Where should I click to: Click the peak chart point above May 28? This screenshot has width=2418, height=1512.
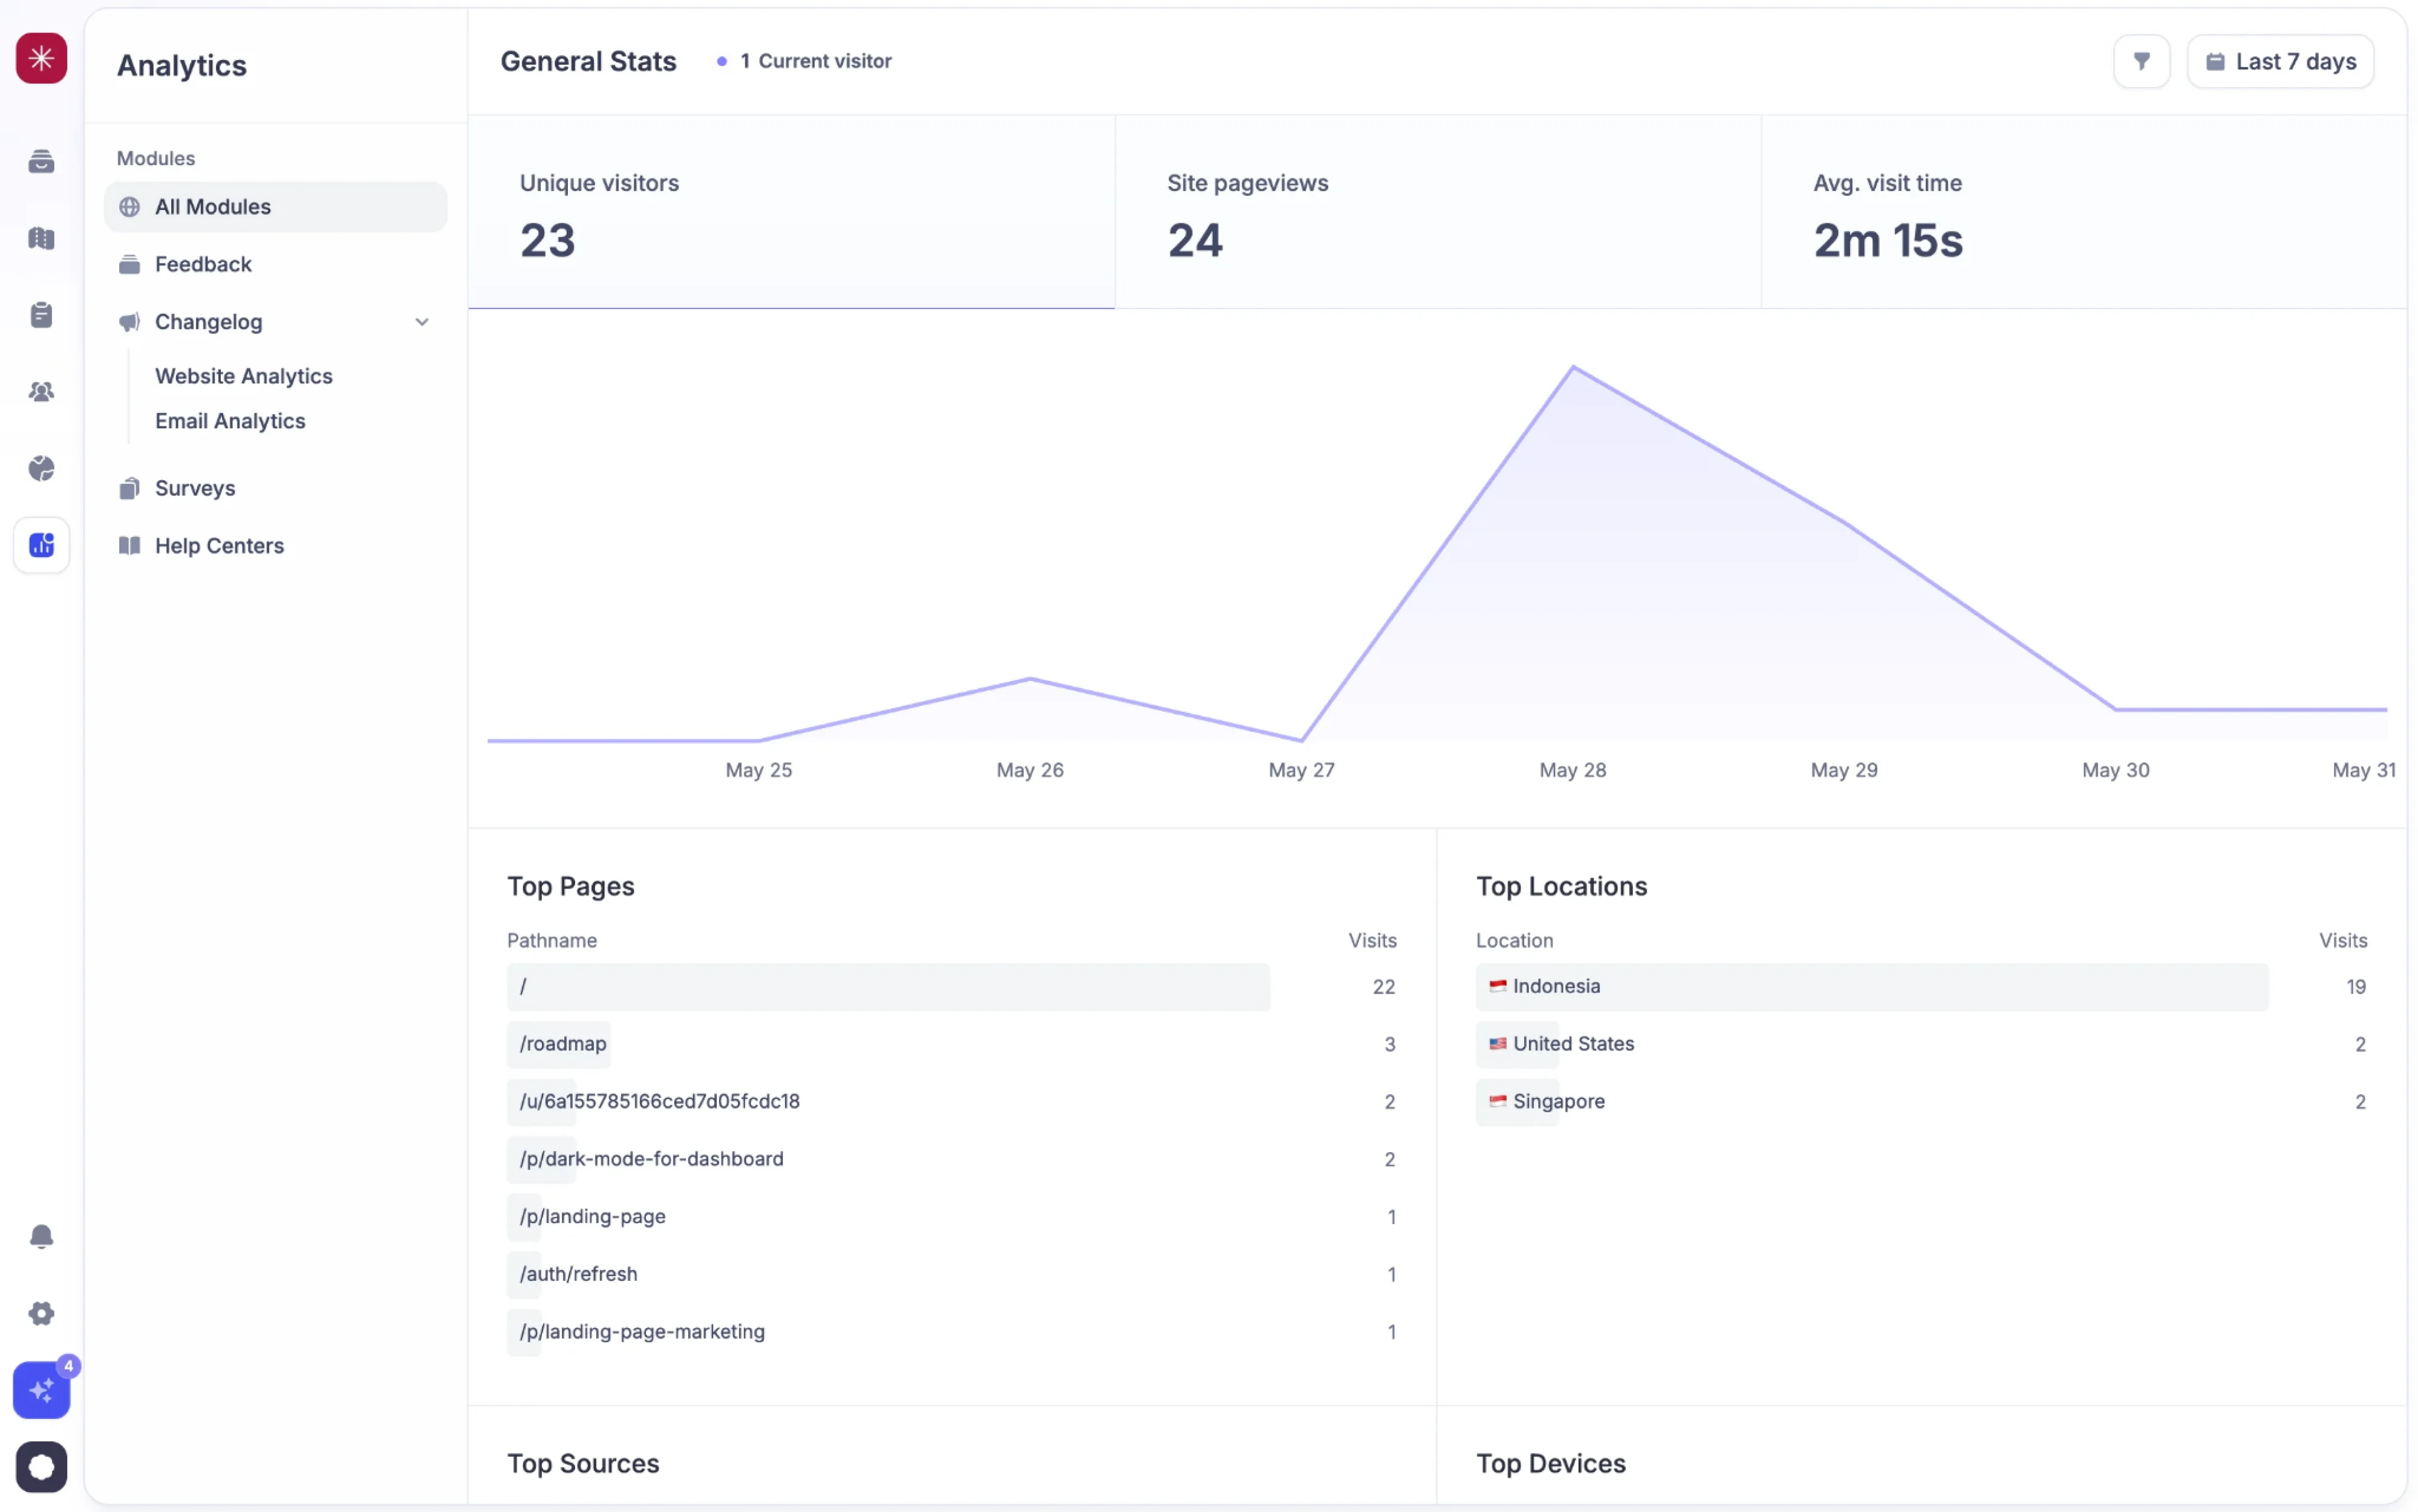tap(1573, 367)
